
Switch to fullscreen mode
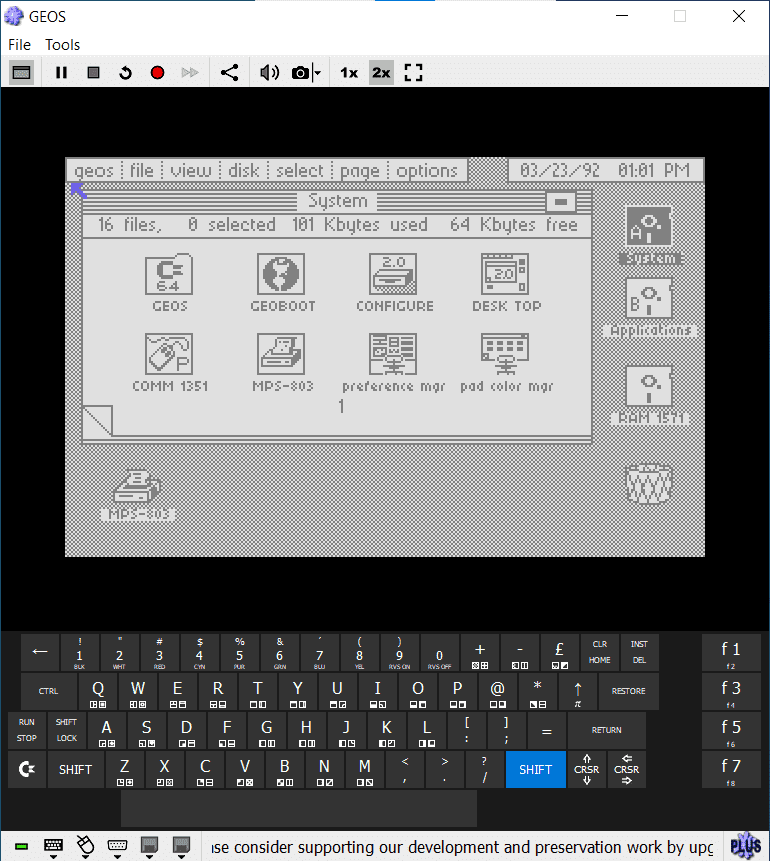tap(414, 72)
